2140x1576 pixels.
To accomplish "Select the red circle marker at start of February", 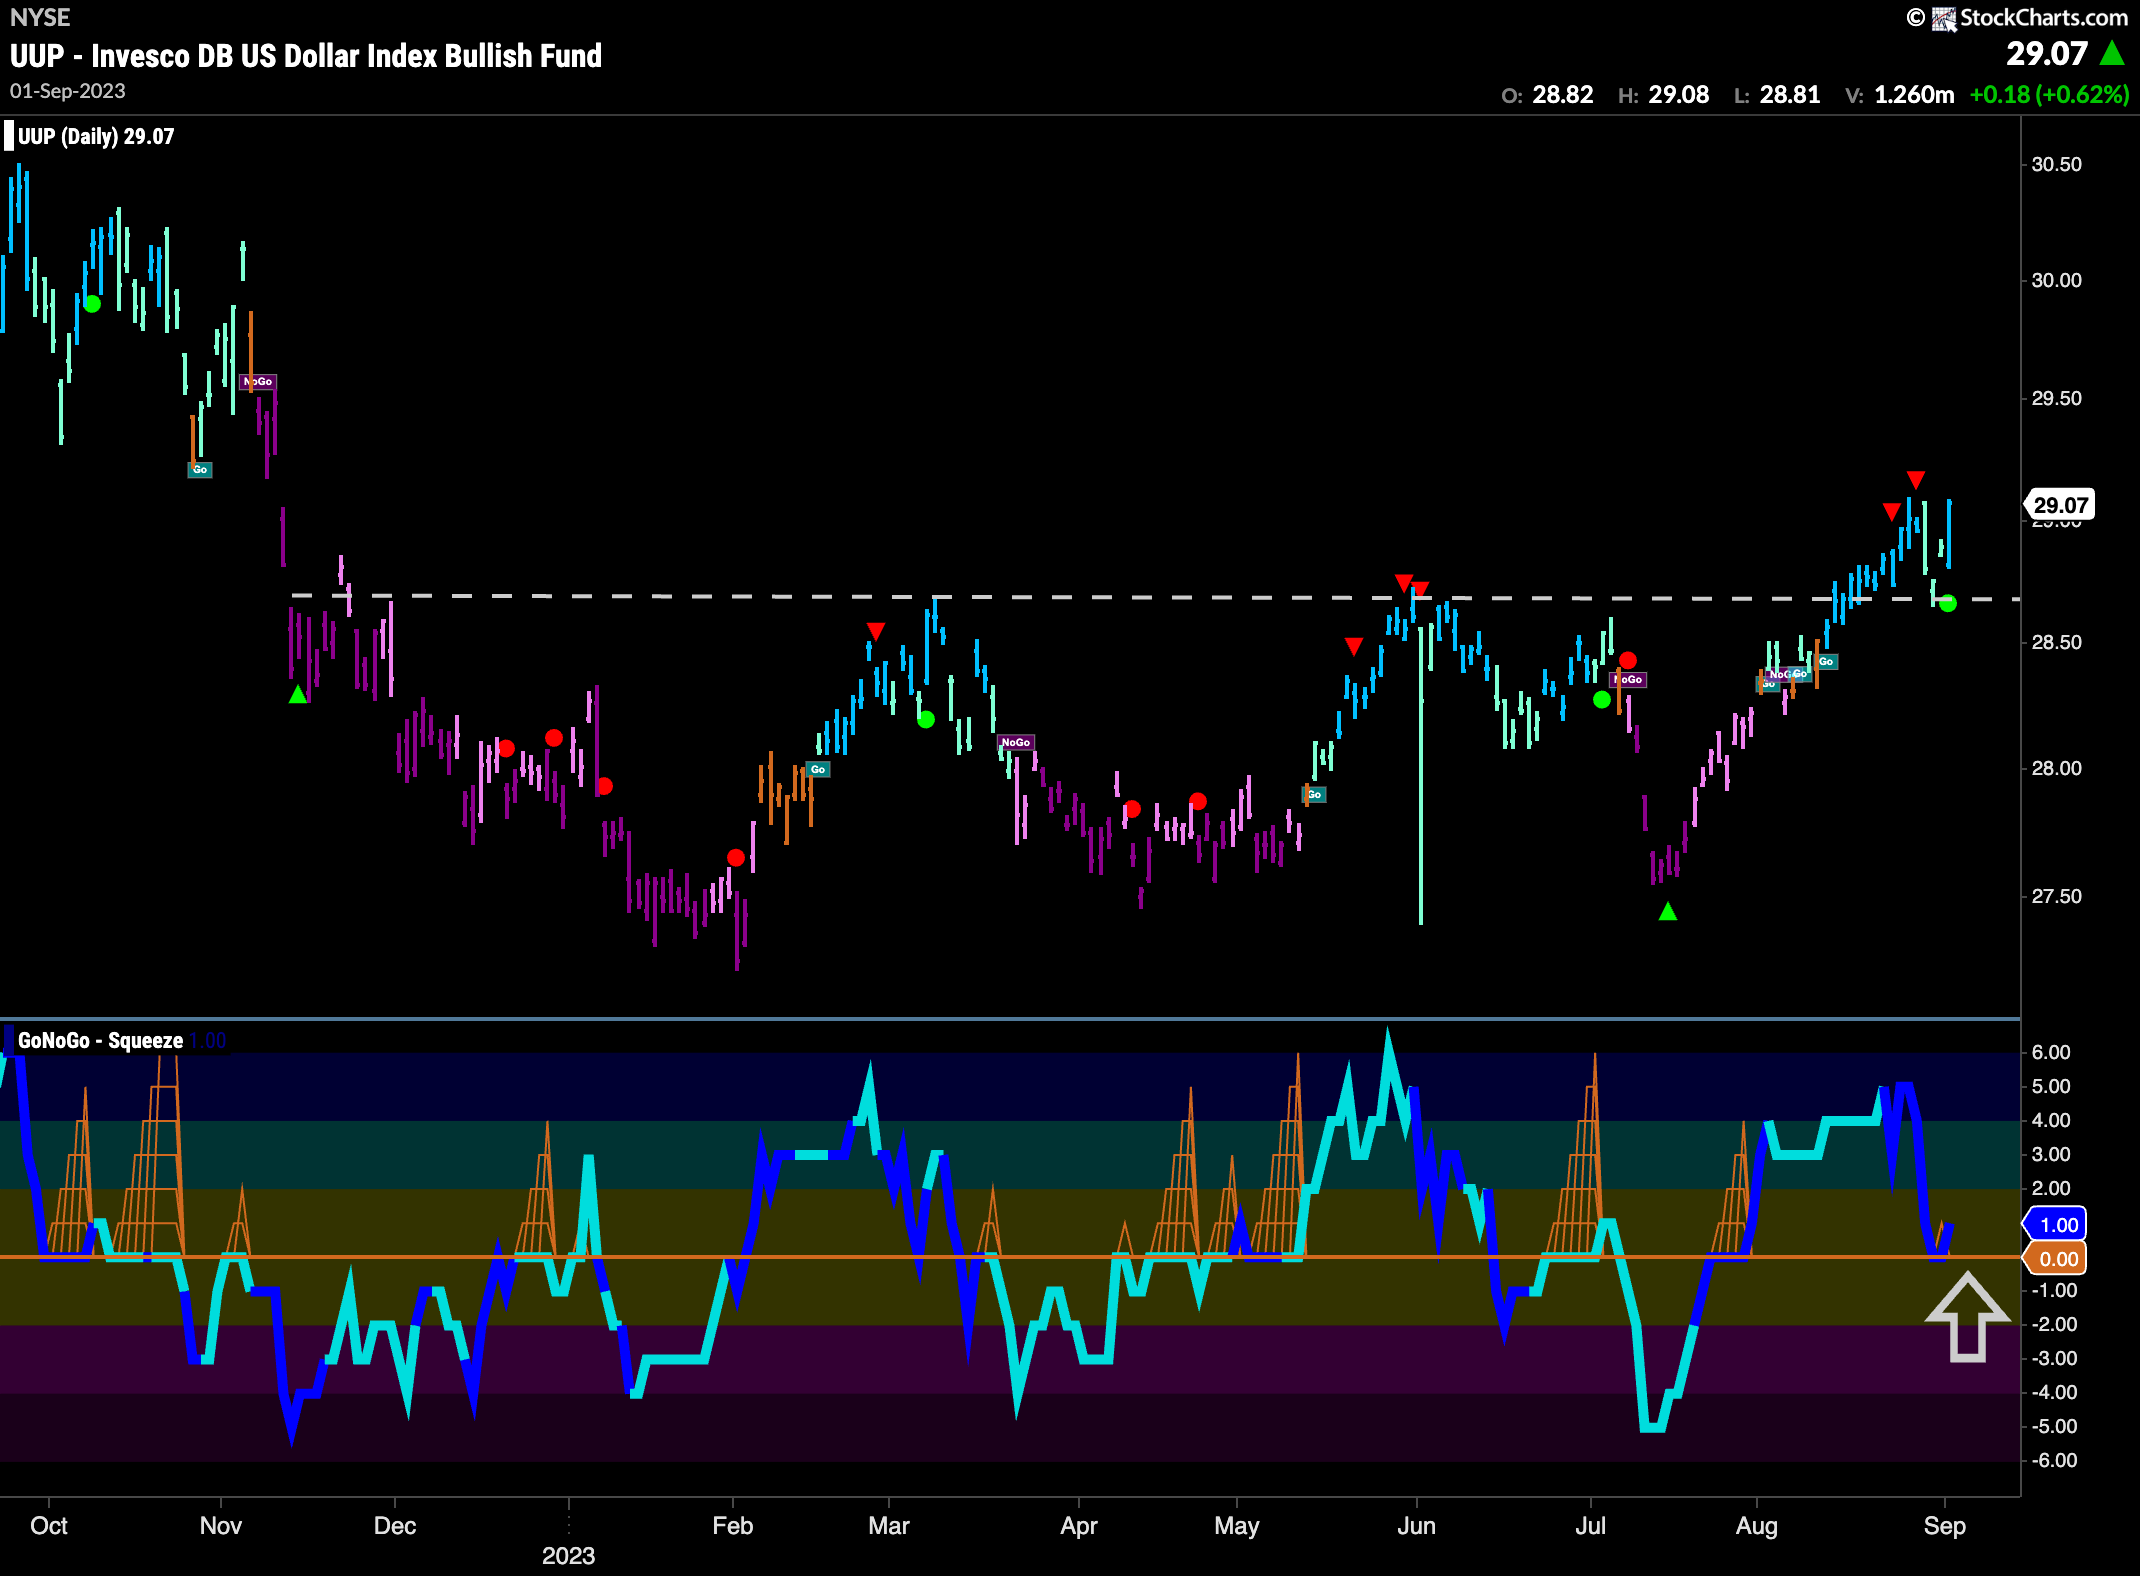I will (x=736, y=857).
